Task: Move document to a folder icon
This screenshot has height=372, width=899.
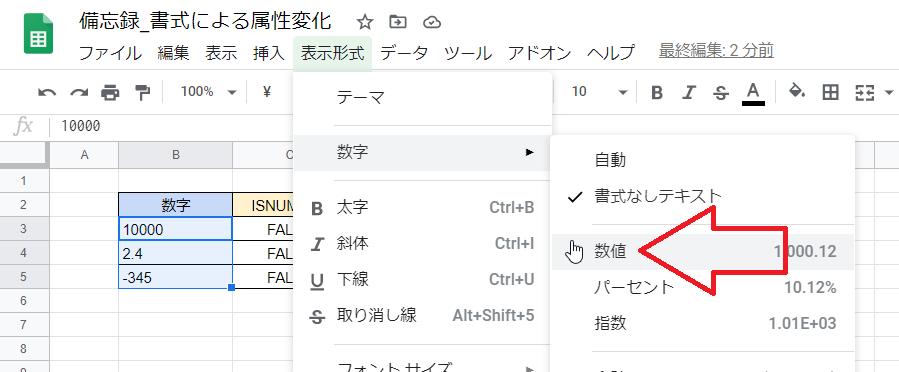Action: [397, 22]
